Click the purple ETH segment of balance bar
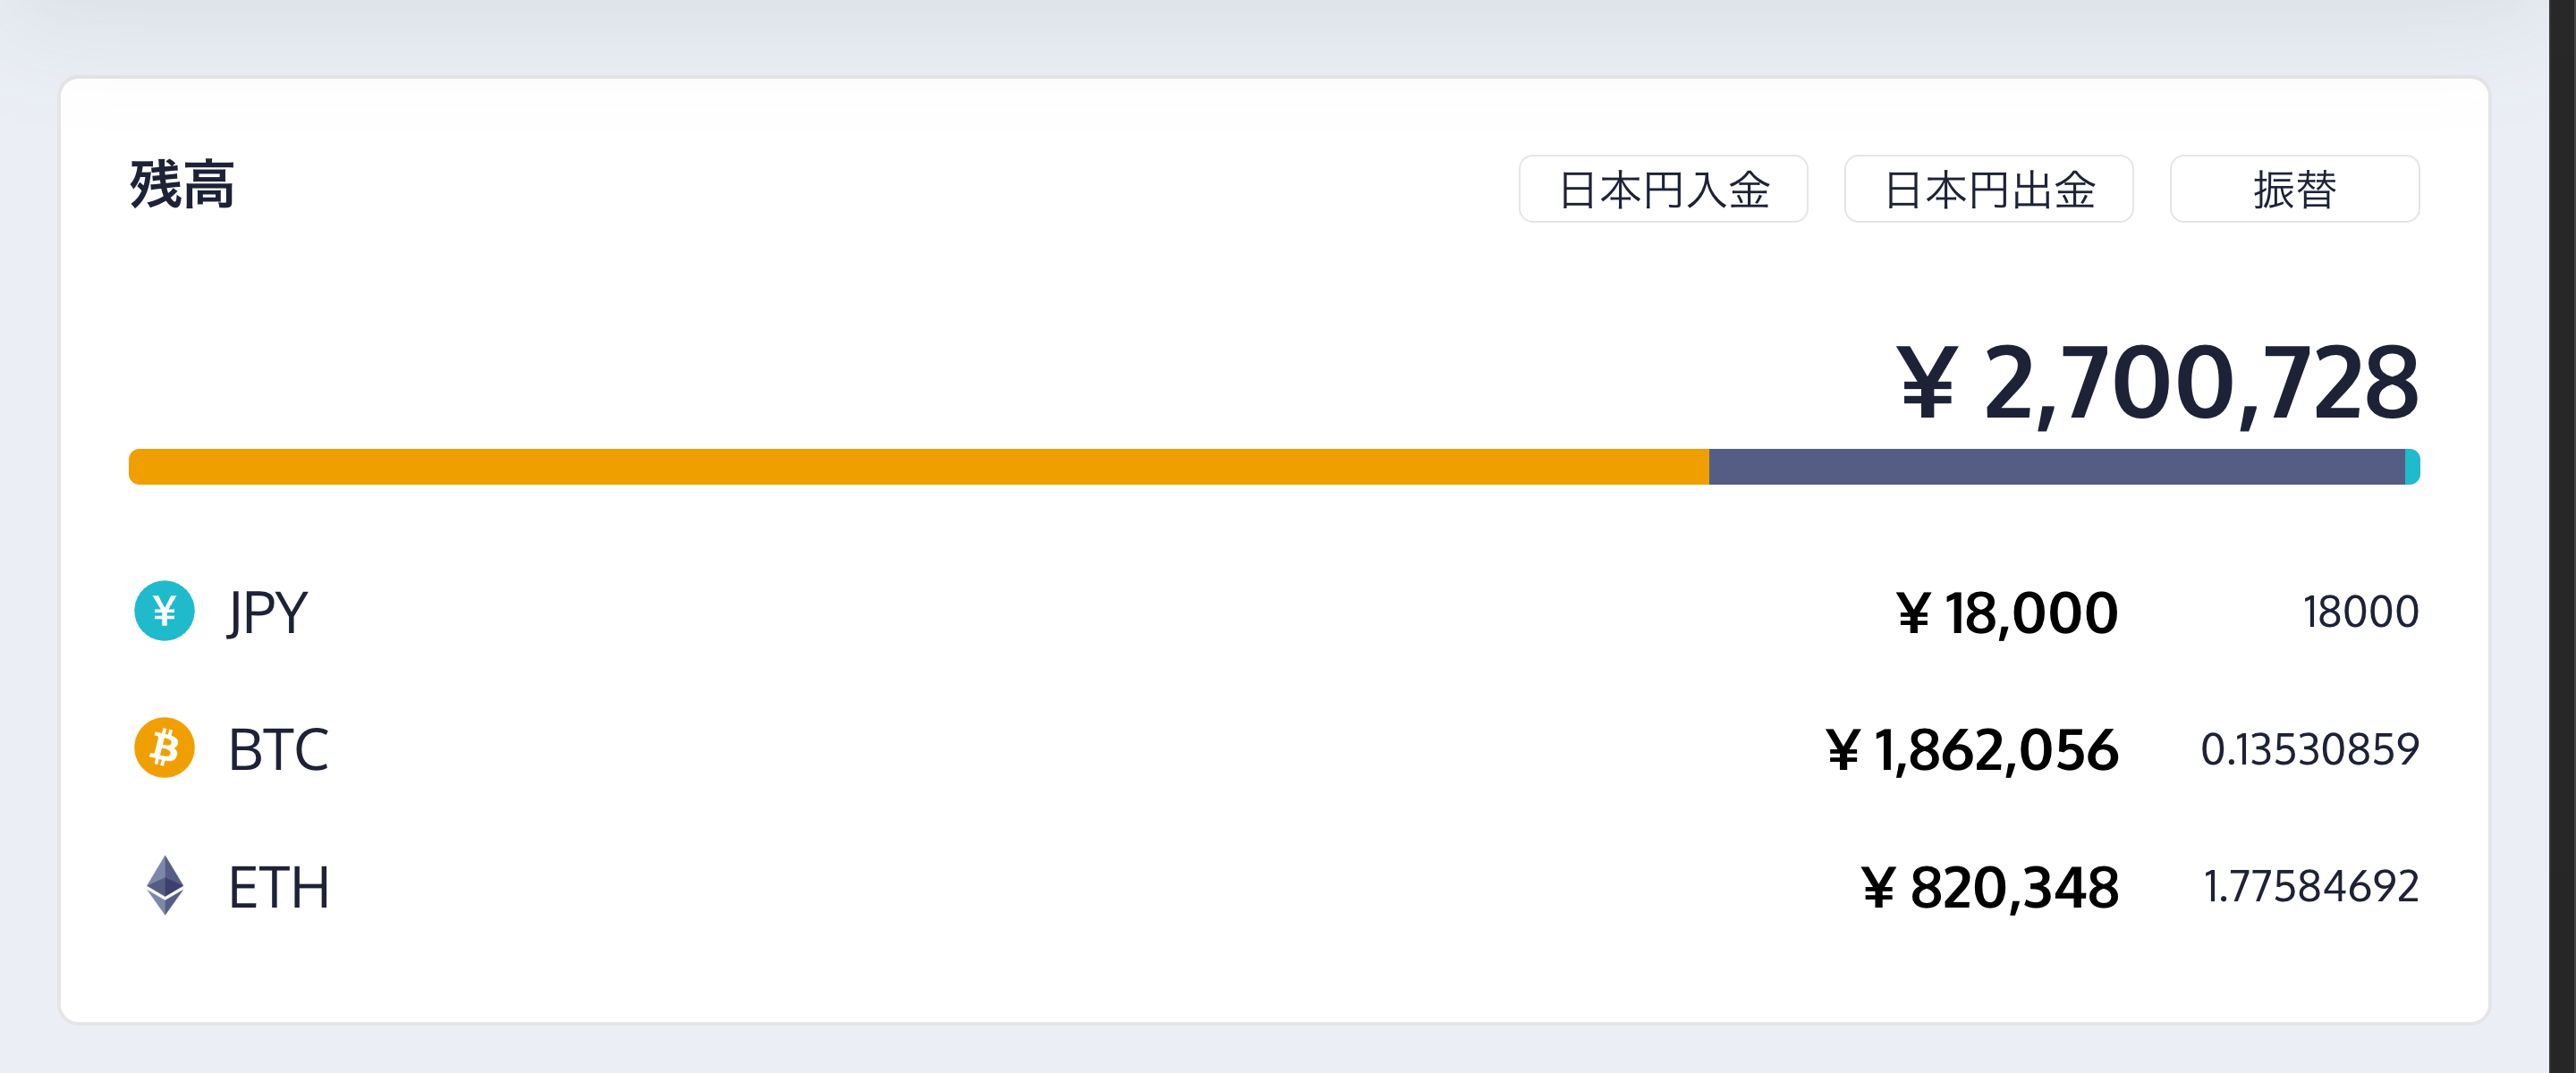 (x=2056, y=467)
